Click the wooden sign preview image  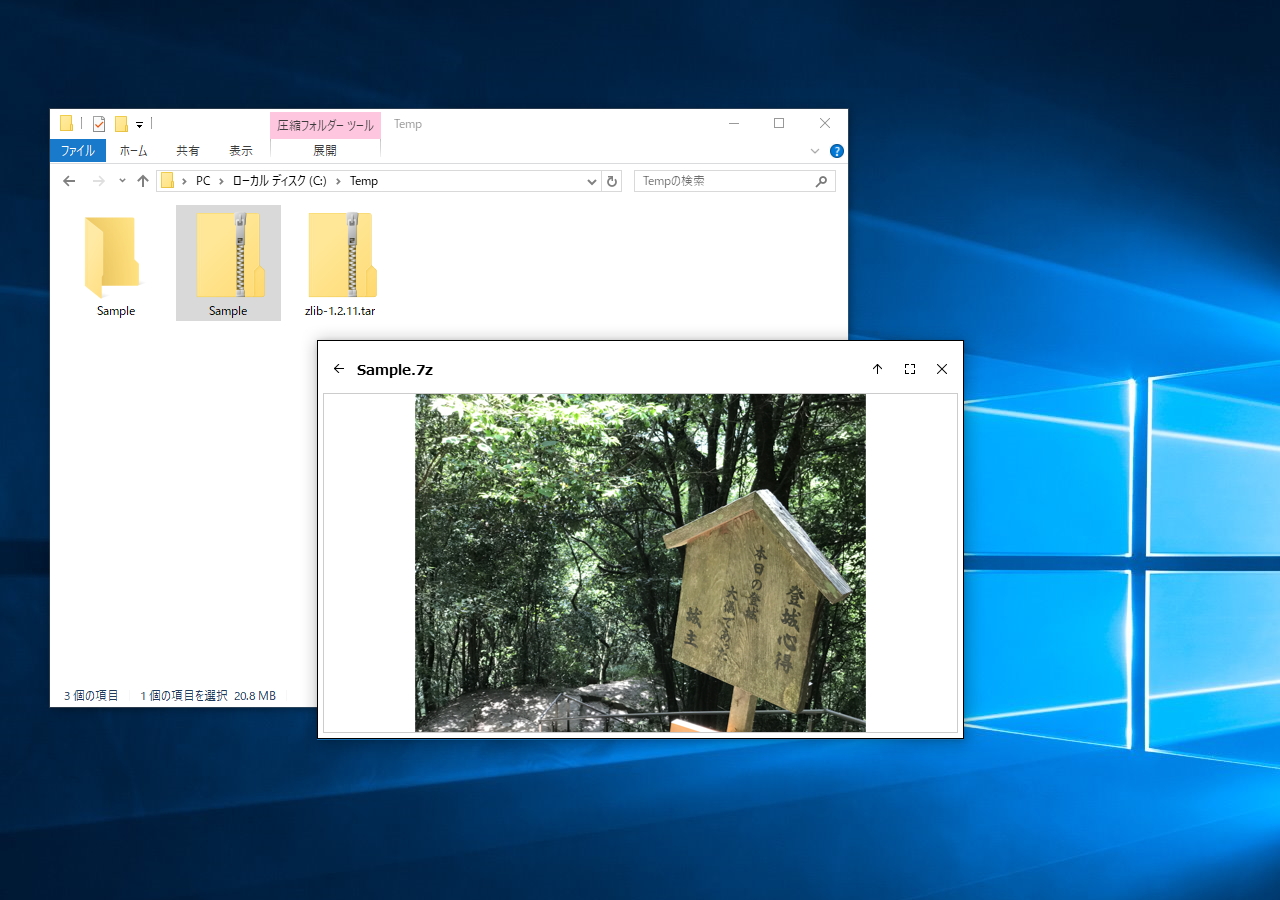640,563
